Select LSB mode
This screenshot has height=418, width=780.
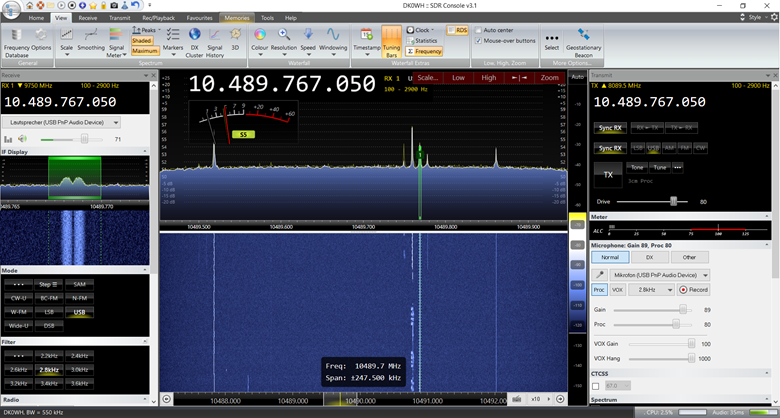tap(49, 312)
